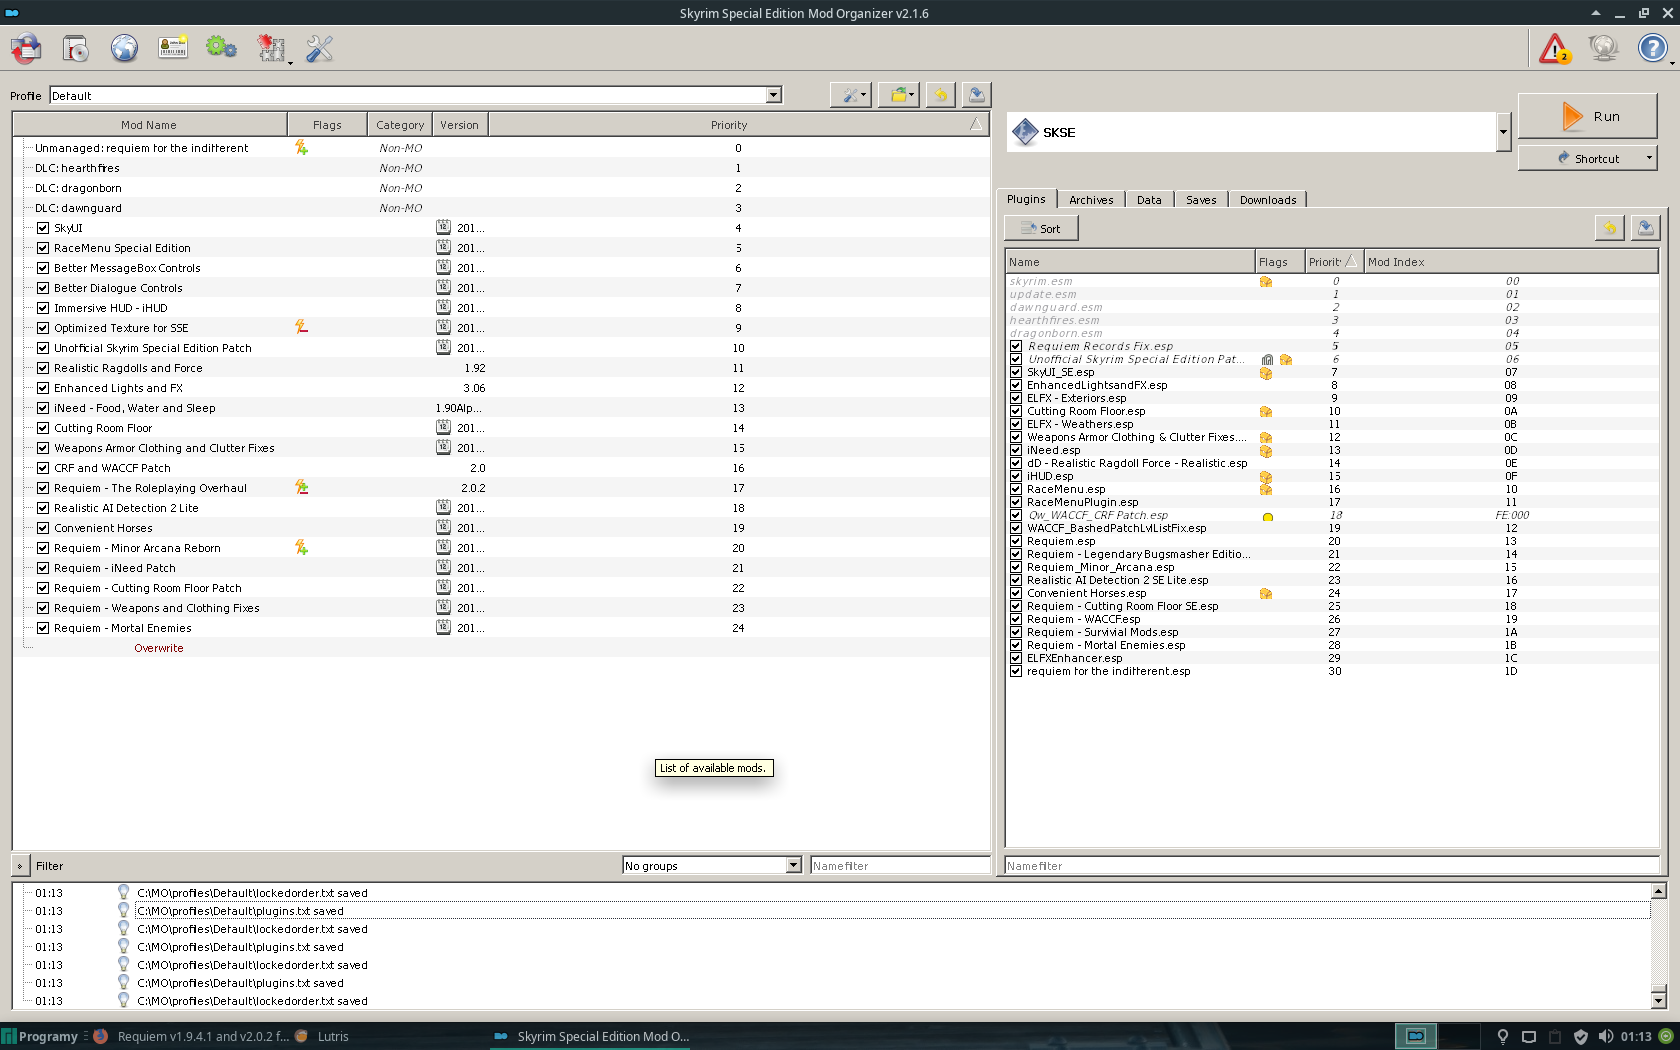The height and width of the screenshot is (1050, 1680).
Task: Click category icon of SkyUI row
Action: point(443,227)
